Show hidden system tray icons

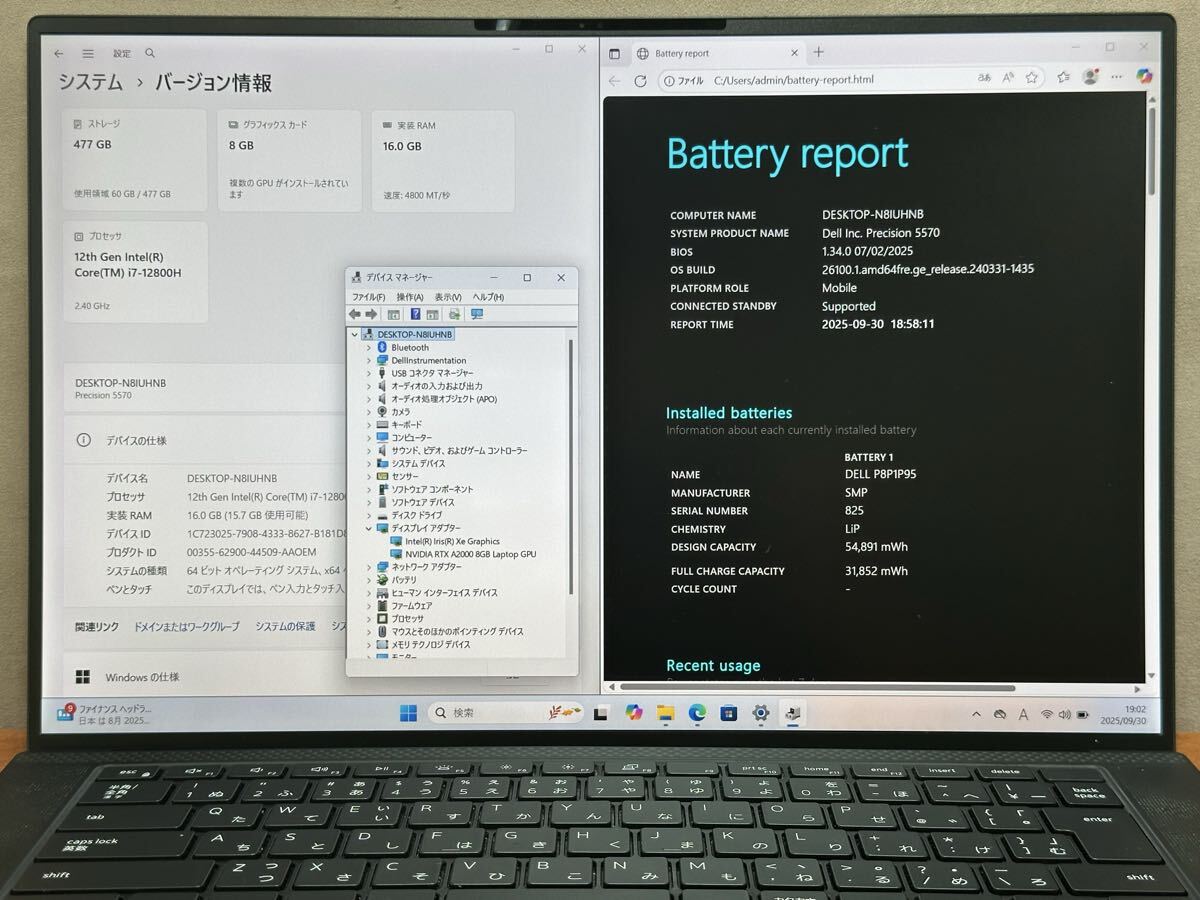pyautogui.click(x=976, y=714)
